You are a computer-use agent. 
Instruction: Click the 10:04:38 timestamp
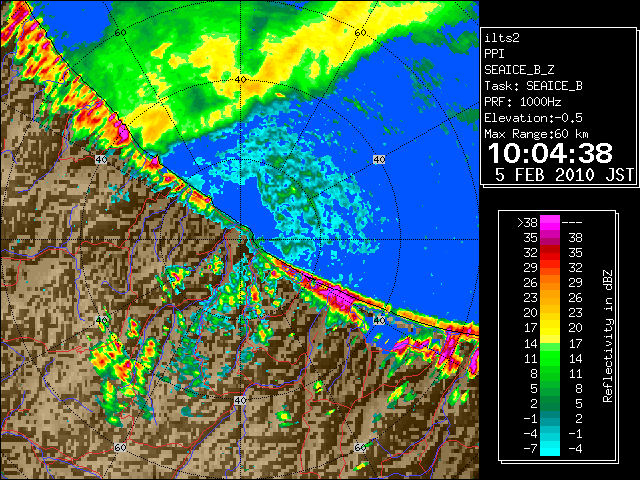point(550,153)
